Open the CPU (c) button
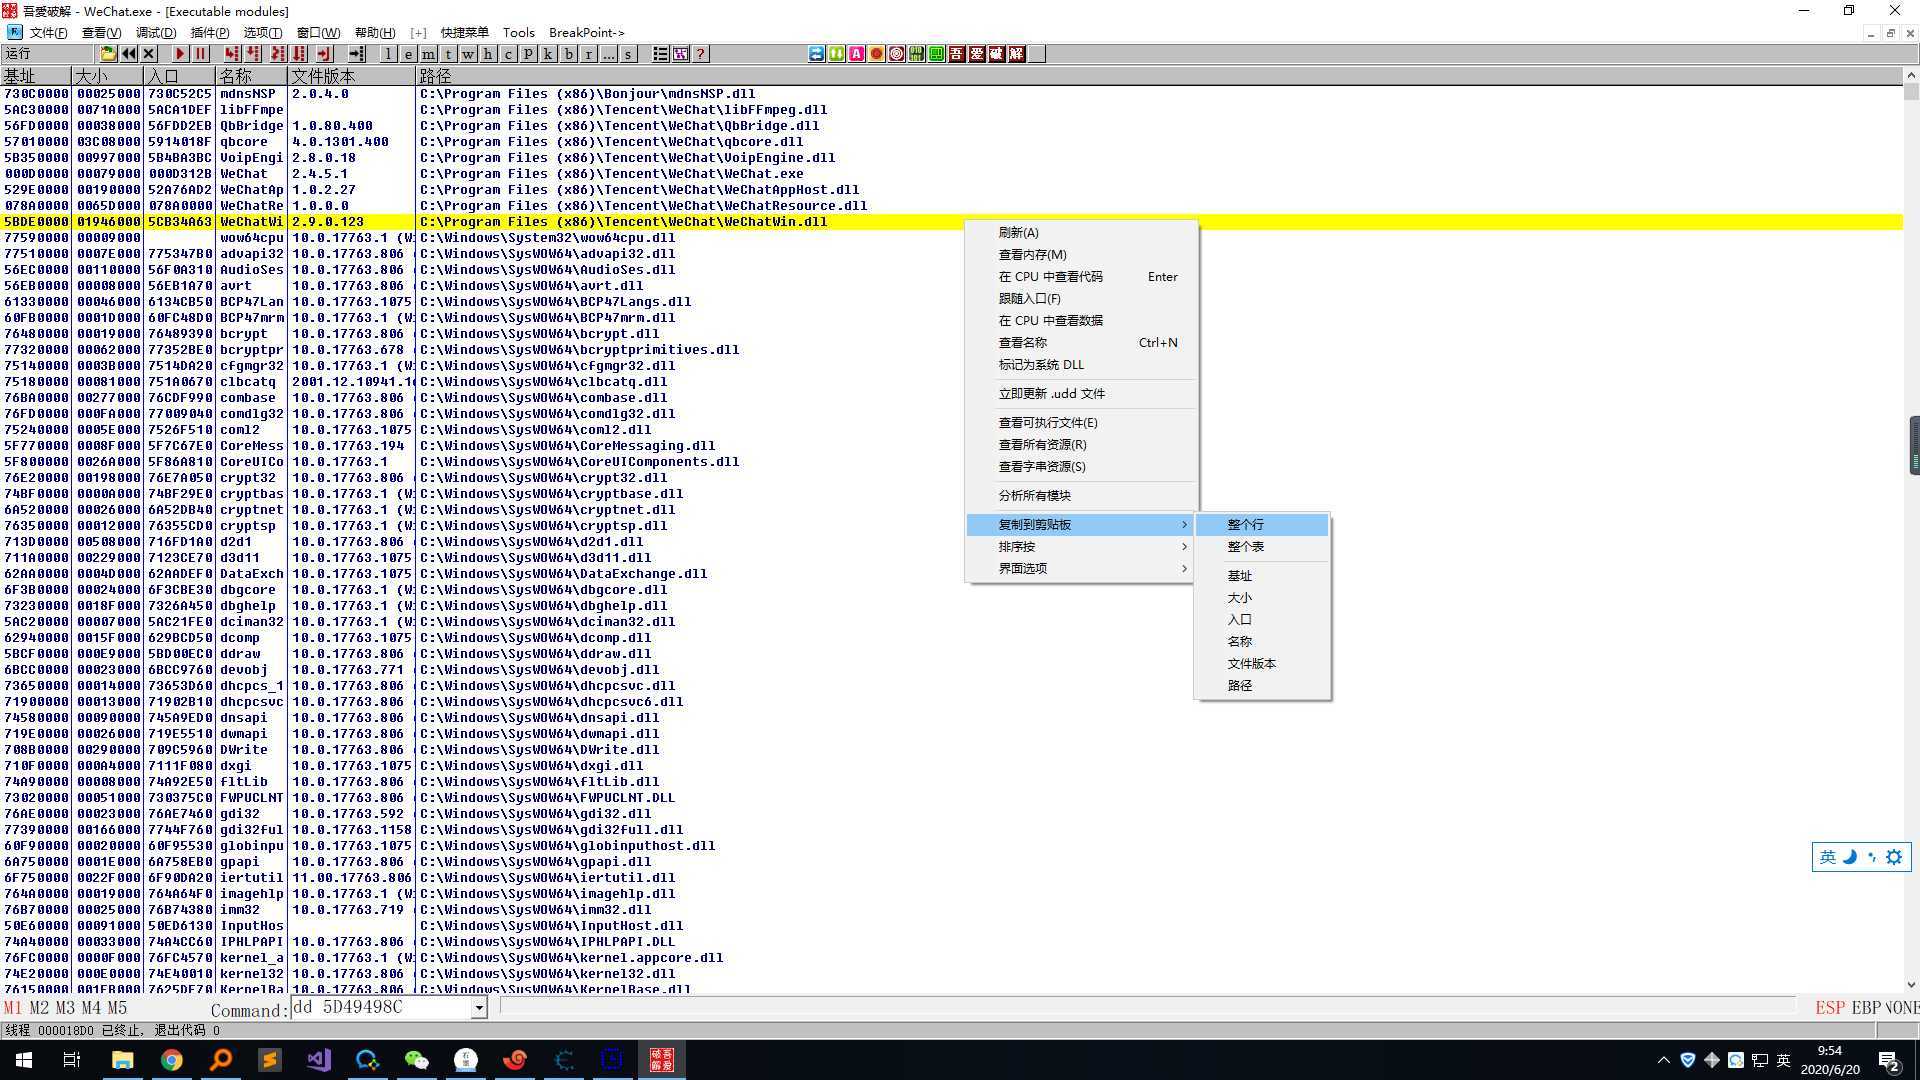 point(508,54)
